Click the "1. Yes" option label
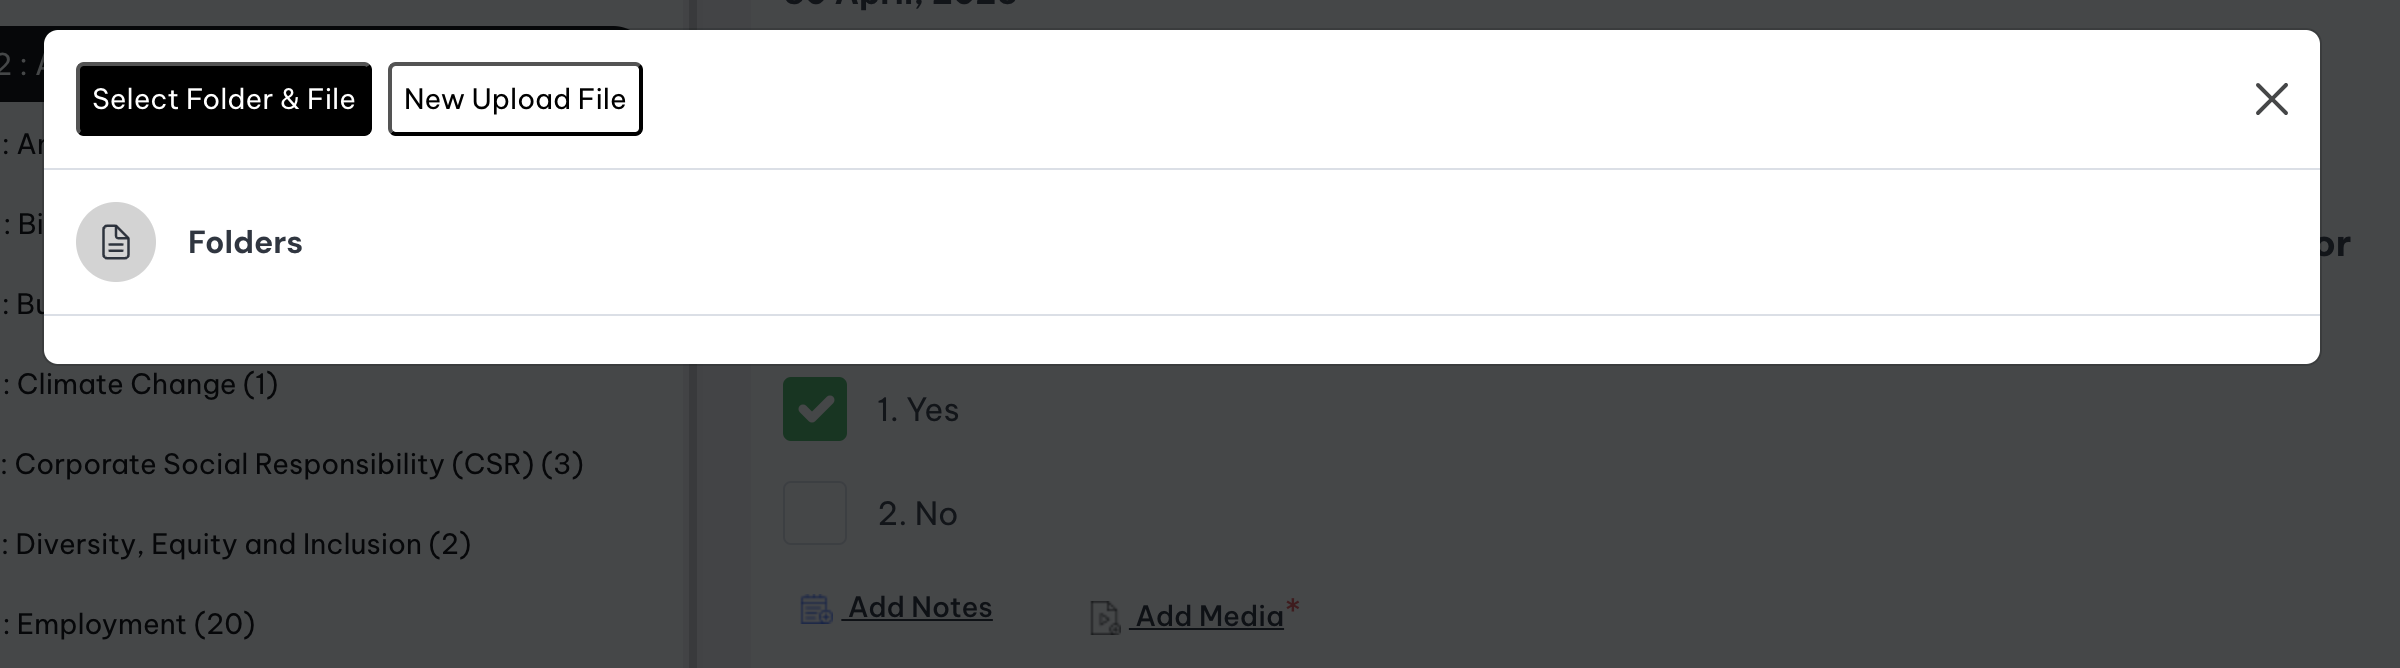The image size is (2400, 668). tap(918, 410)
